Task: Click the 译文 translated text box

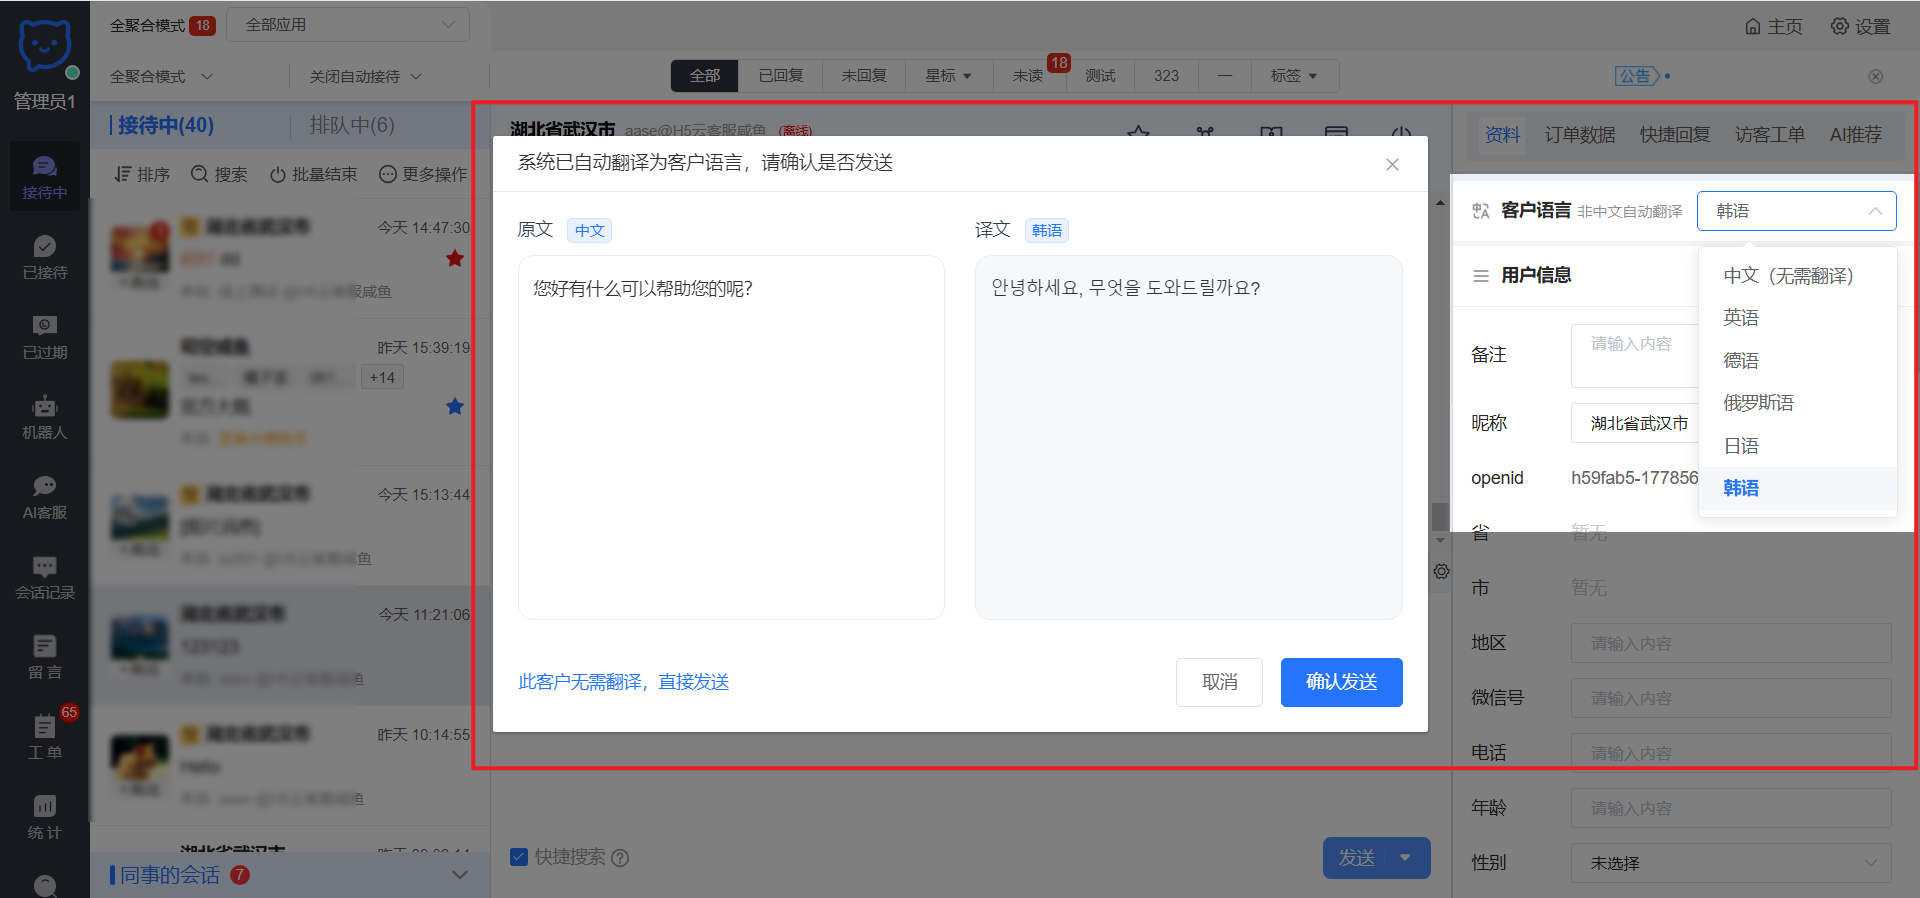Action: [x=1189, y=437]
